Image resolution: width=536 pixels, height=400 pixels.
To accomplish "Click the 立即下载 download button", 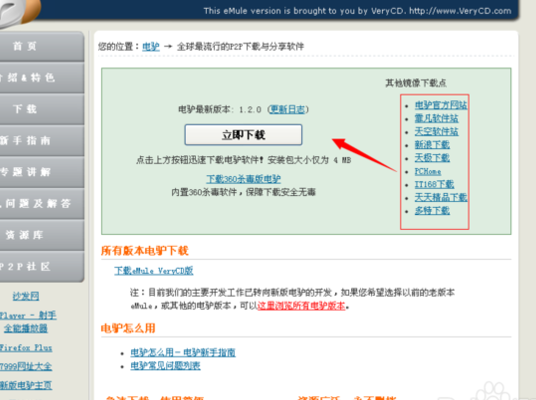I will [x=243, y=135].
